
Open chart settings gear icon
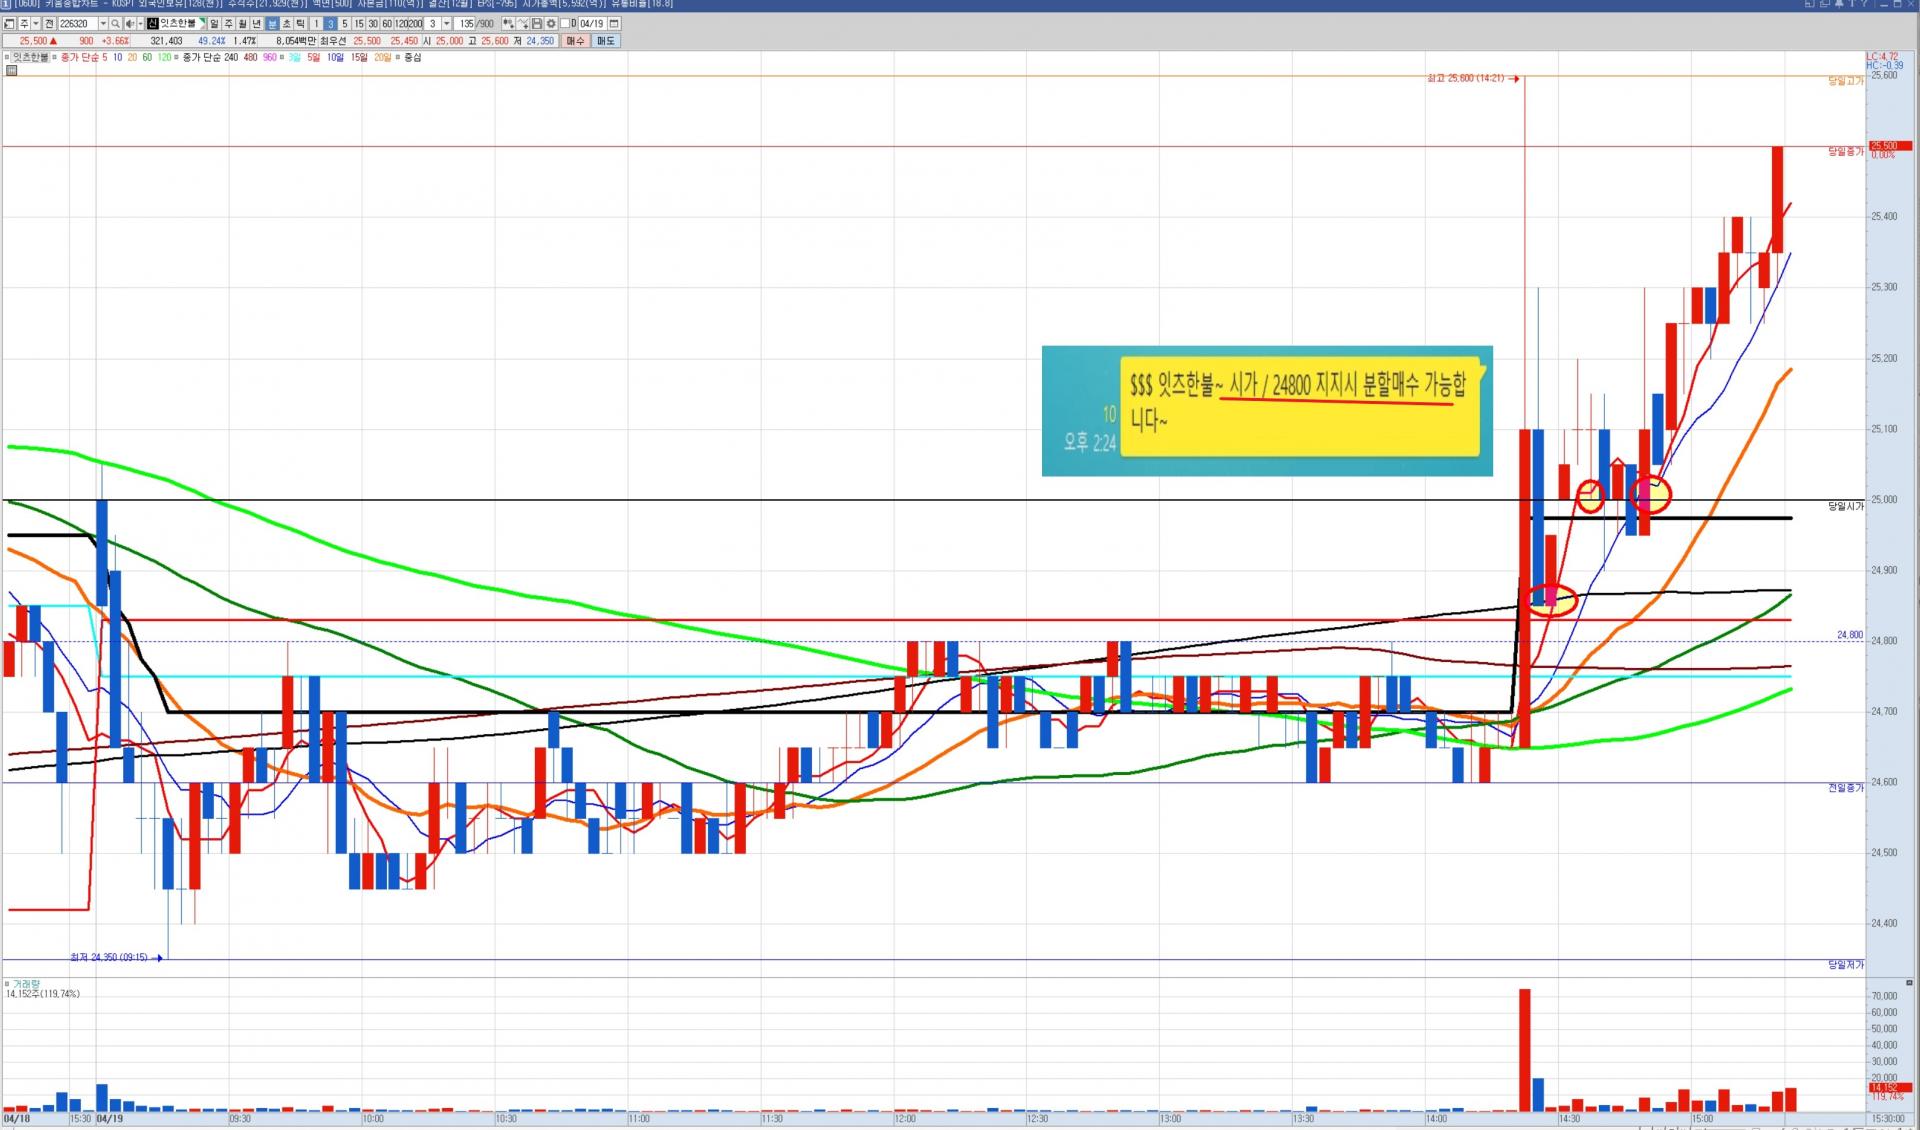[x=551, y=24]
